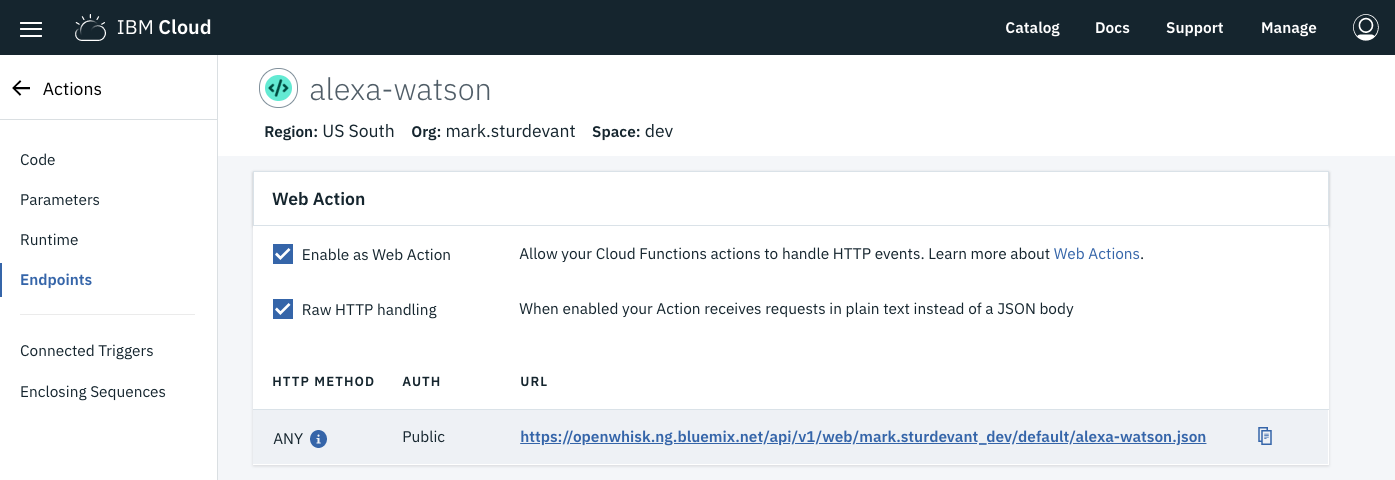Open the alexa-watson.json endpoint URL
Image resolution: width=1395 pixels, height=480 pixels.
coord(863,437)
